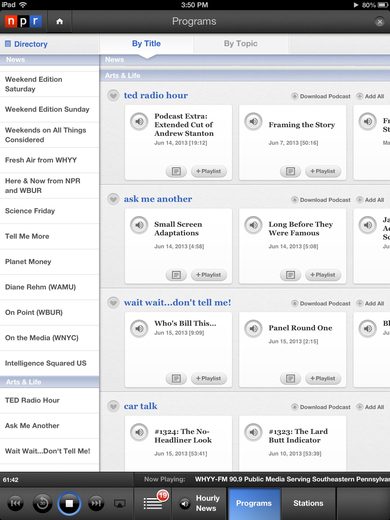The image size is (390, 520).
Task: Open car talk program title
Action: 140,406
